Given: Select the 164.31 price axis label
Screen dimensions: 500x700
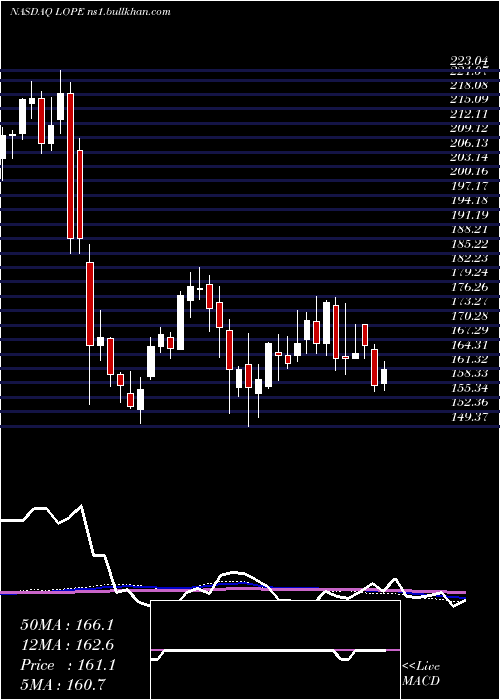Looking at the screenshot, I should (x=468, y=344).
